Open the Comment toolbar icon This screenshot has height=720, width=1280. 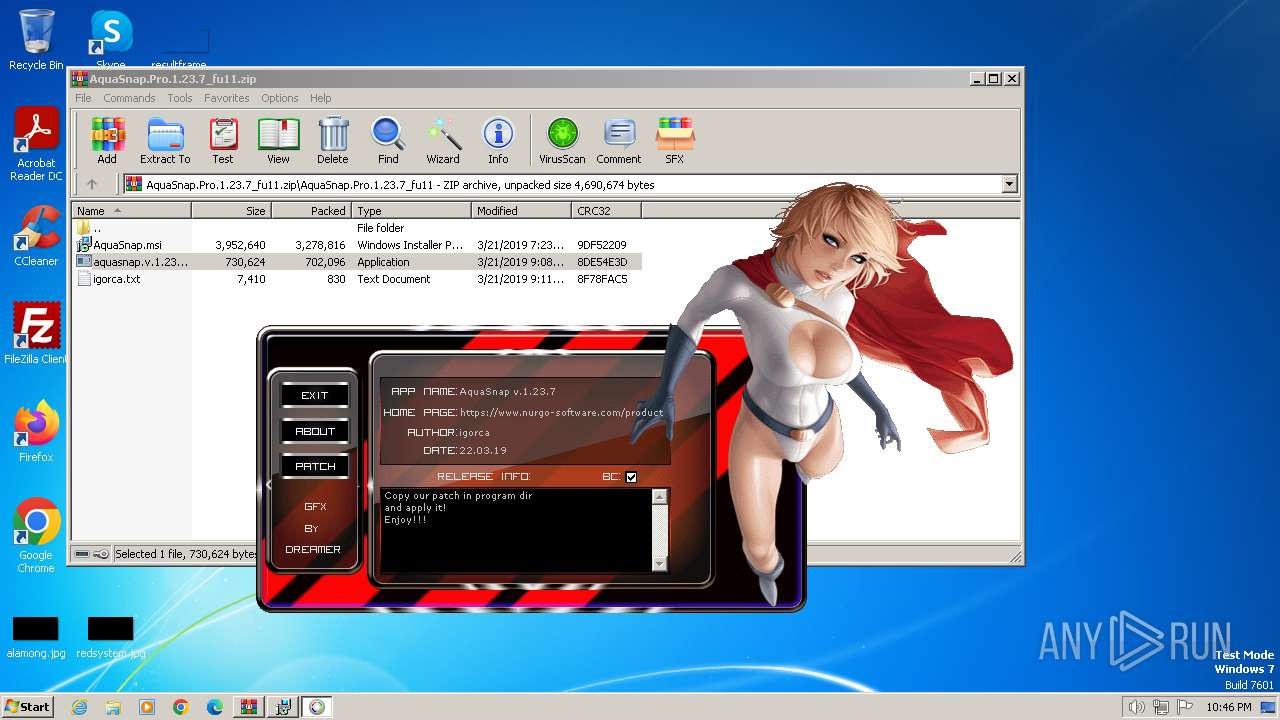click(x=619, y=140)
